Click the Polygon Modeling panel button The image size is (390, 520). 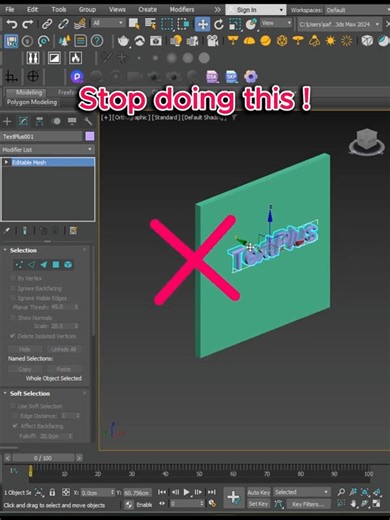pyautogui.click(x=32, y=102)
